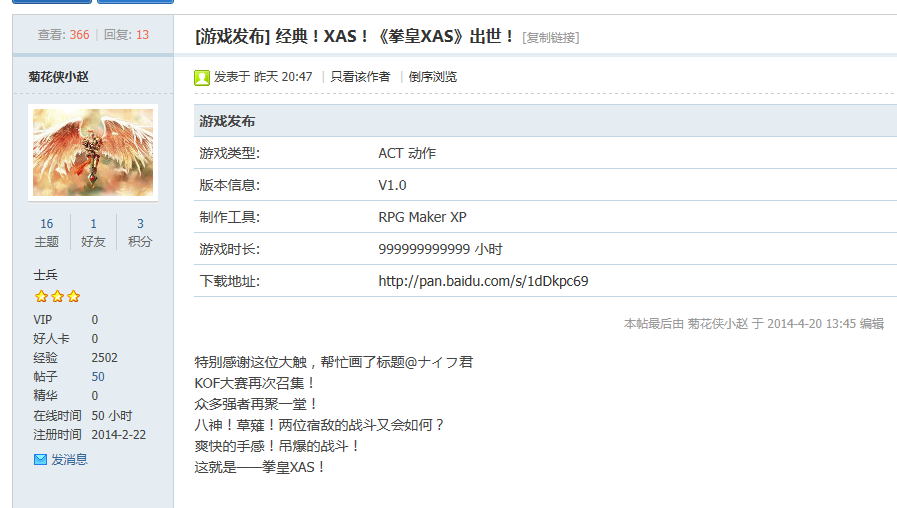Open the winged warrior avatar image

click(x=93, y=152)
